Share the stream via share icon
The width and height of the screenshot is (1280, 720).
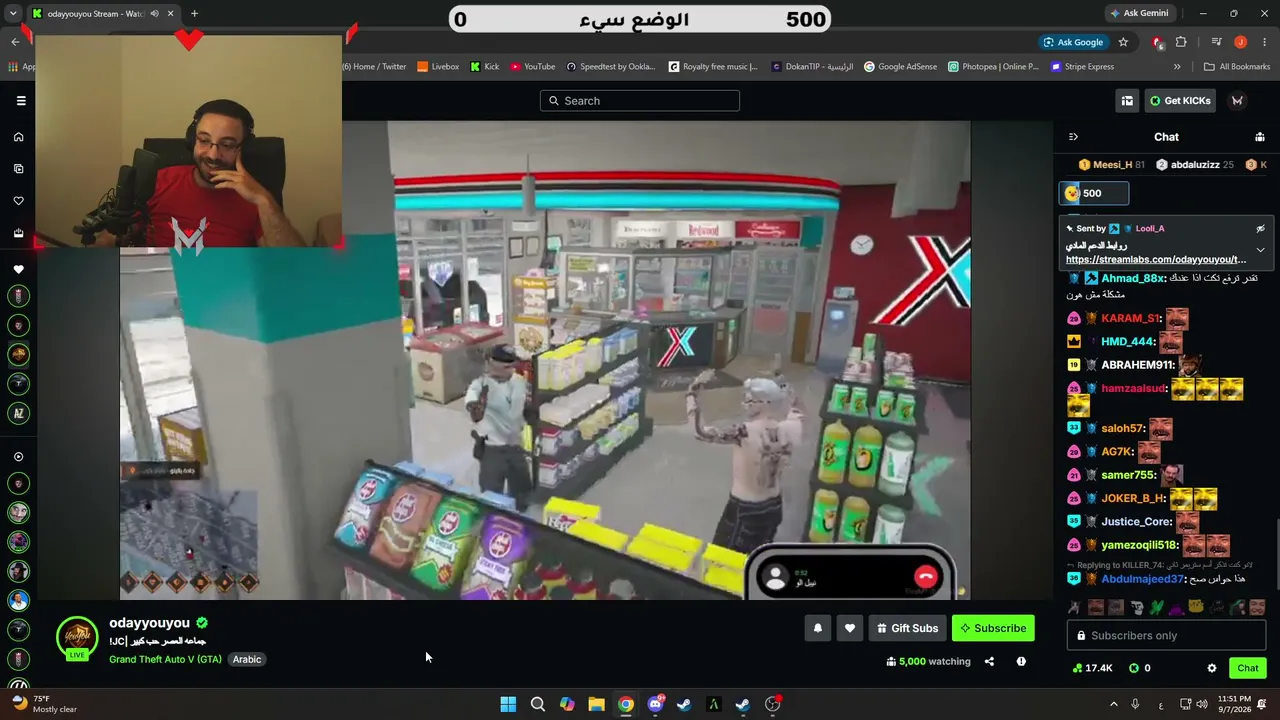tap(989, 661)
